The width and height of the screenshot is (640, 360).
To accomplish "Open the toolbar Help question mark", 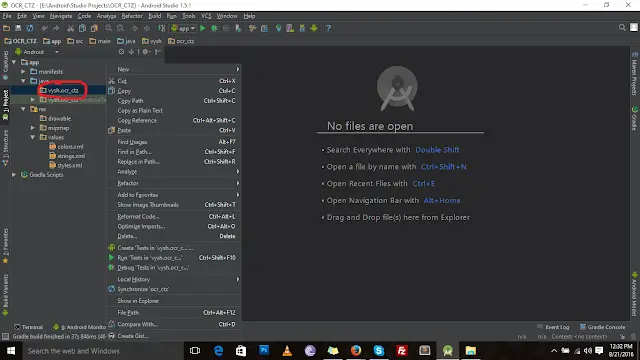I will pos(328,28).
